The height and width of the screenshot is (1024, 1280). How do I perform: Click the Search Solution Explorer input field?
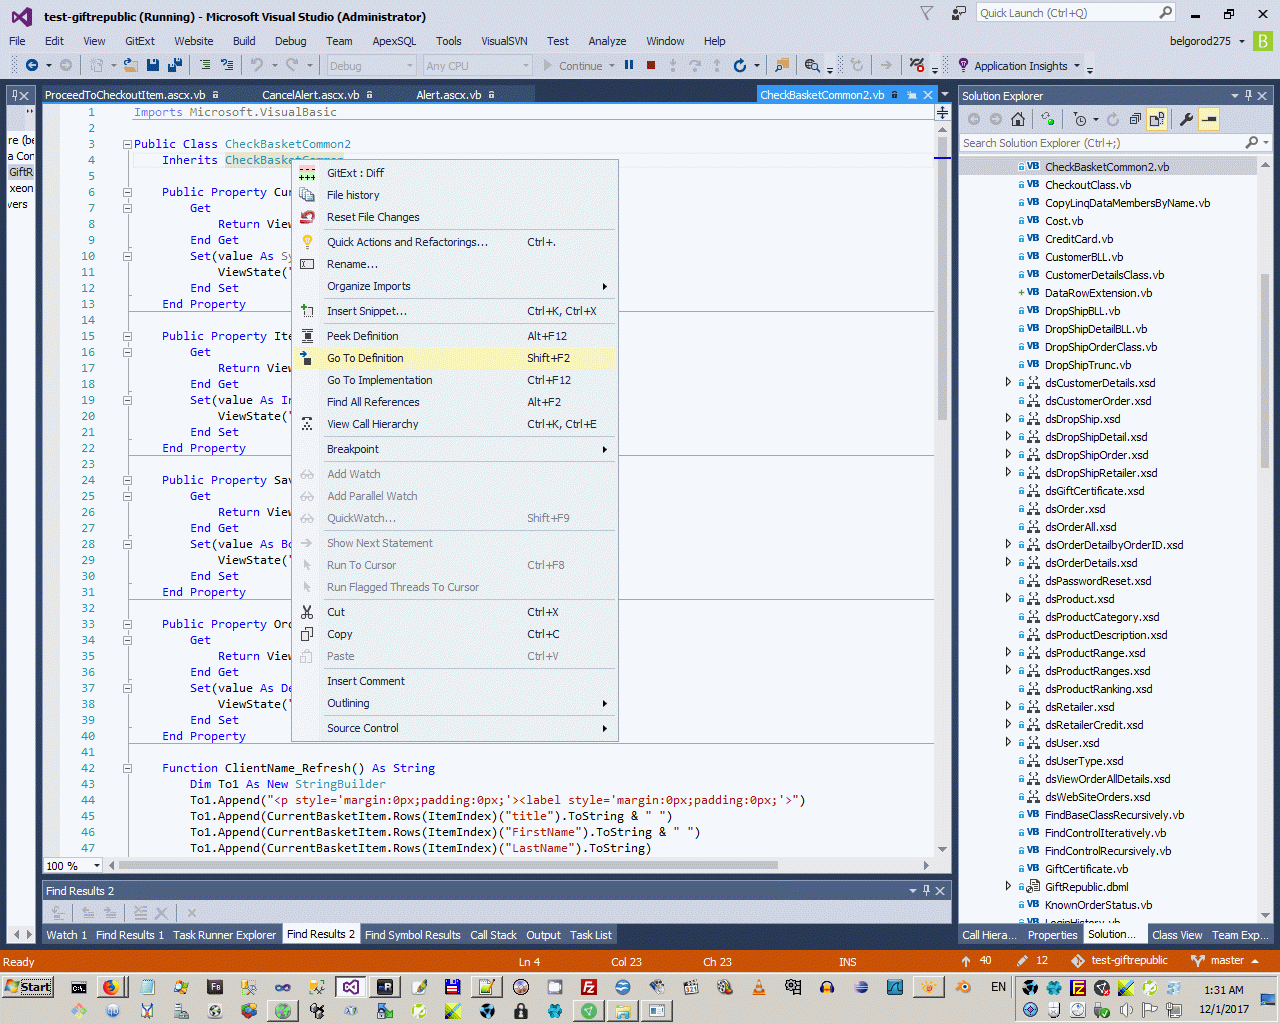[1100, 143]
